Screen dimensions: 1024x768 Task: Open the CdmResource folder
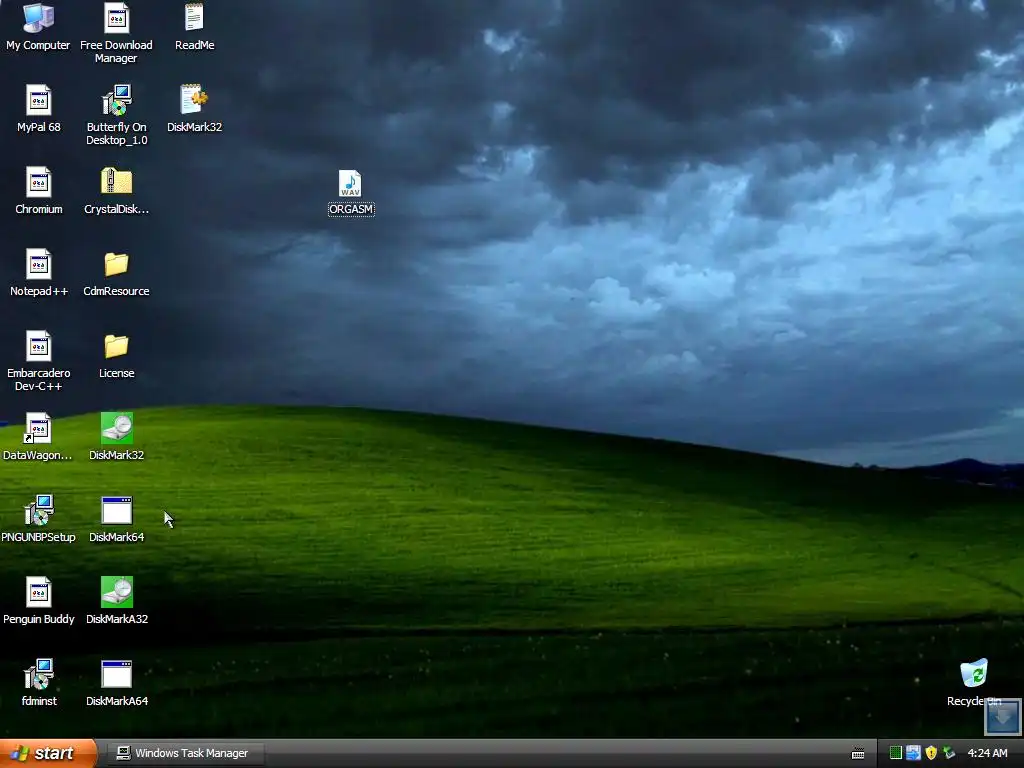tap(116, 273)
